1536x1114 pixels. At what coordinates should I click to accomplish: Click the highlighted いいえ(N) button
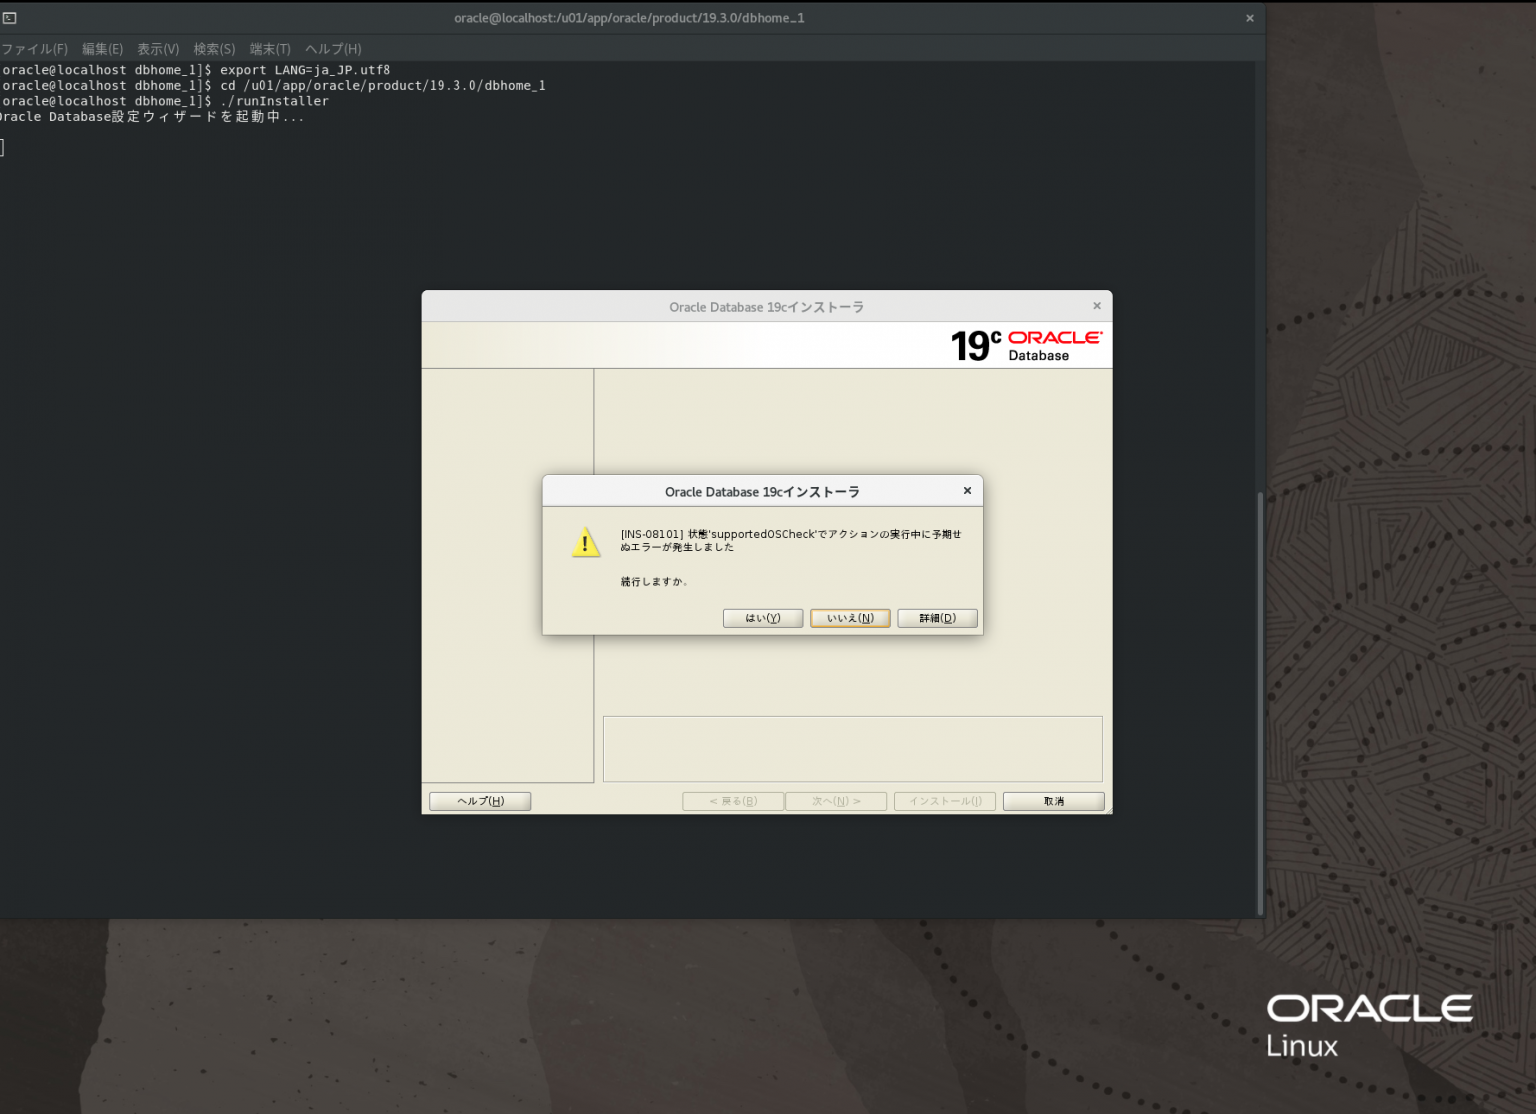[849, 618]
